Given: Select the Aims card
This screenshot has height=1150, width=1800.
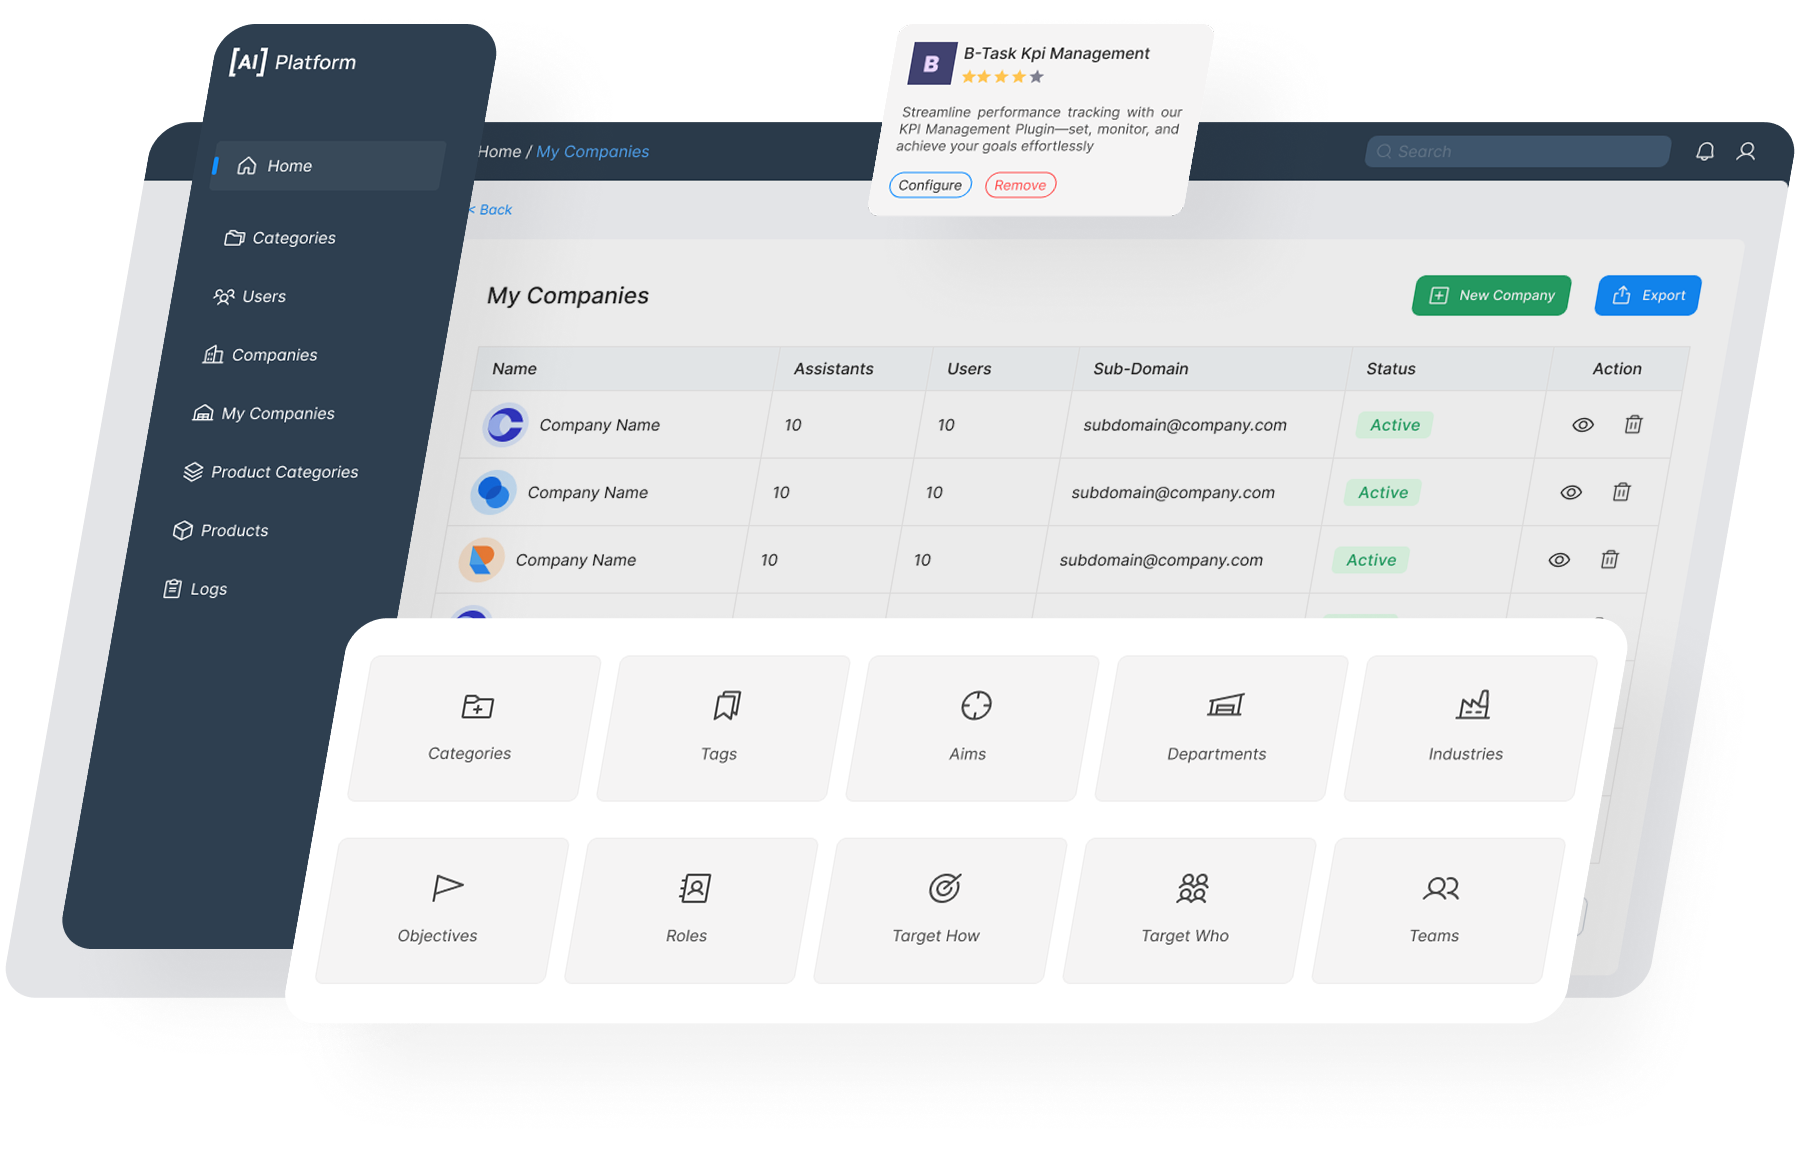Looking at the screenshot, I should click(971, 728).
